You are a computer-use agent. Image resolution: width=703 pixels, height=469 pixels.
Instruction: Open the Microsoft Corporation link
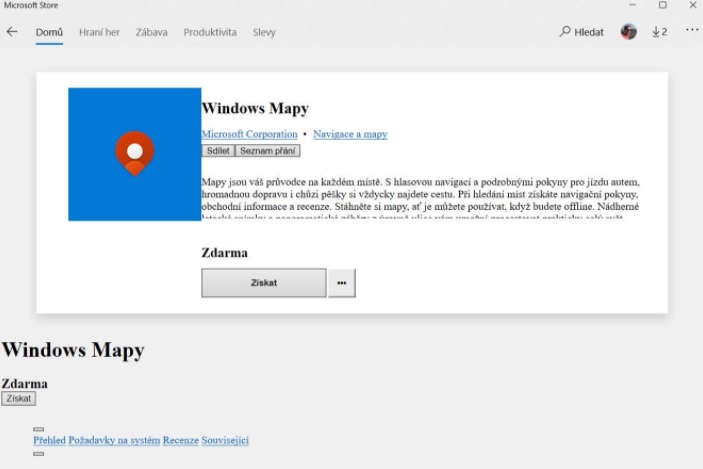249,134
